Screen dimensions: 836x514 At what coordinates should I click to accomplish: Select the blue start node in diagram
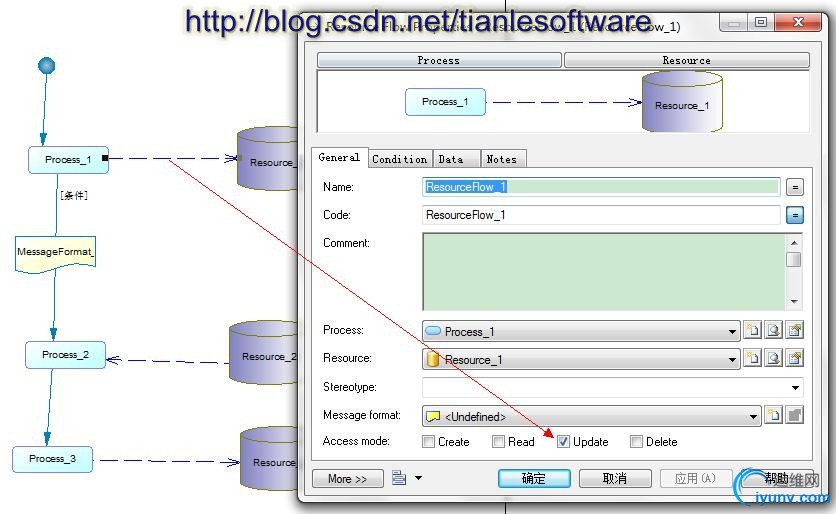tap(46, 66)
